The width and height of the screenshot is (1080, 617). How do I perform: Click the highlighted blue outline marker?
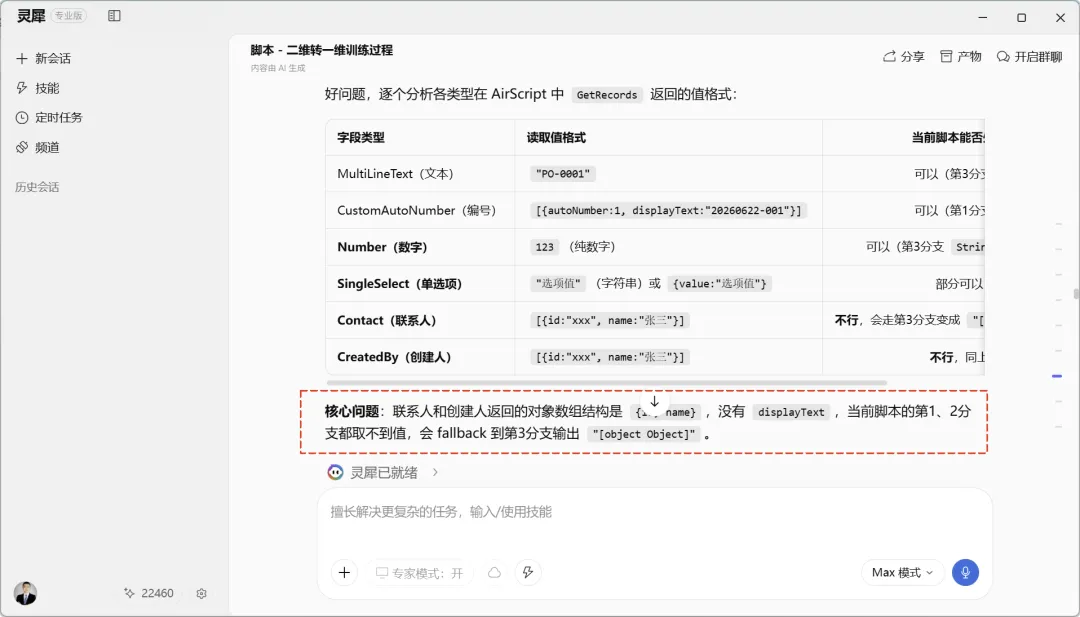point(1057,376)
